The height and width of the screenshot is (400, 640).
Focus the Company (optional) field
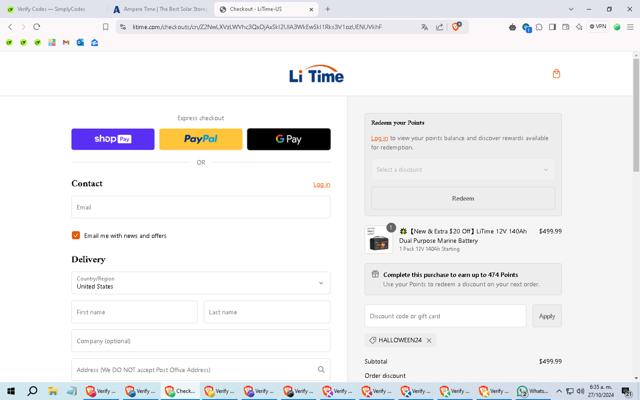pos(201,341)
